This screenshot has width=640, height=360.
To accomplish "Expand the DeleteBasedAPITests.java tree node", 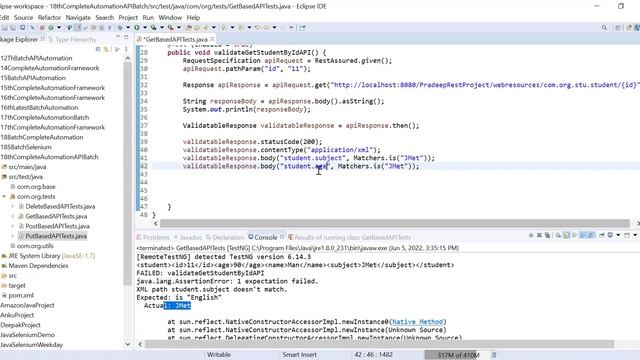I will point(13,206).
